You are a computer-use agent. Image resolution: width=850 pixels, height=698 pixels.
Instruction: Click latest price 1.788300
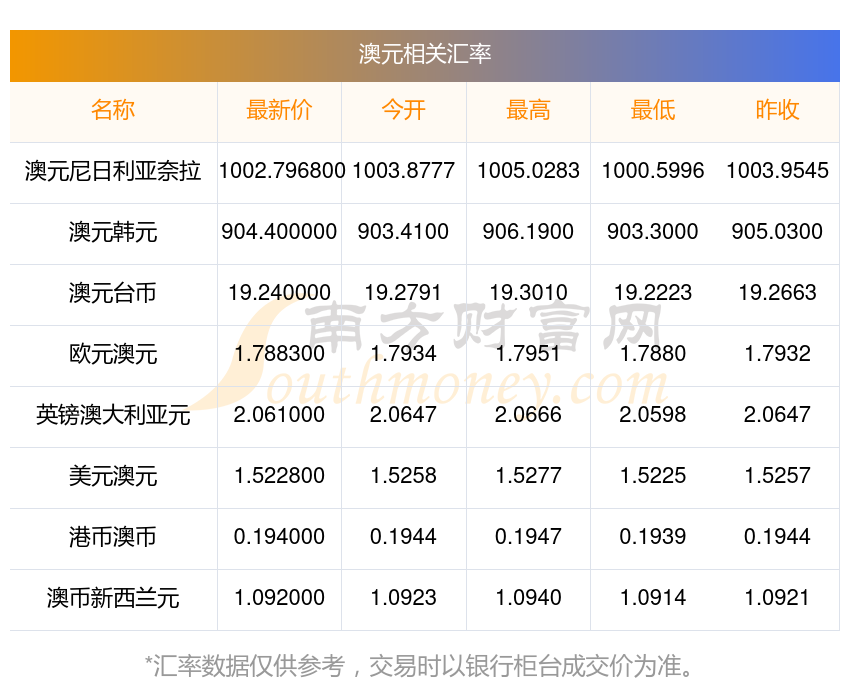[279, 354]
